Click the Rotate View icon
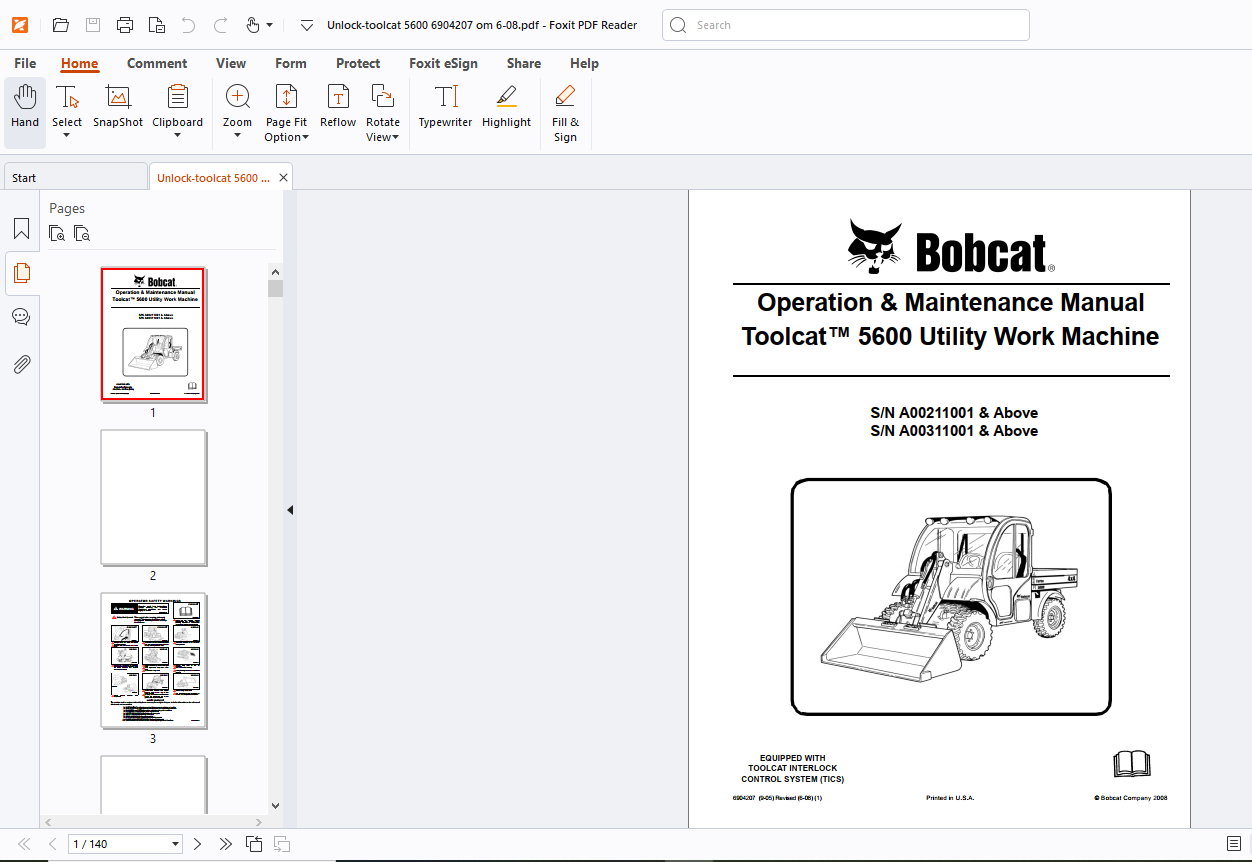This screenshot has height=862, width=1252. pyautogui.click(x=383, y=97)
